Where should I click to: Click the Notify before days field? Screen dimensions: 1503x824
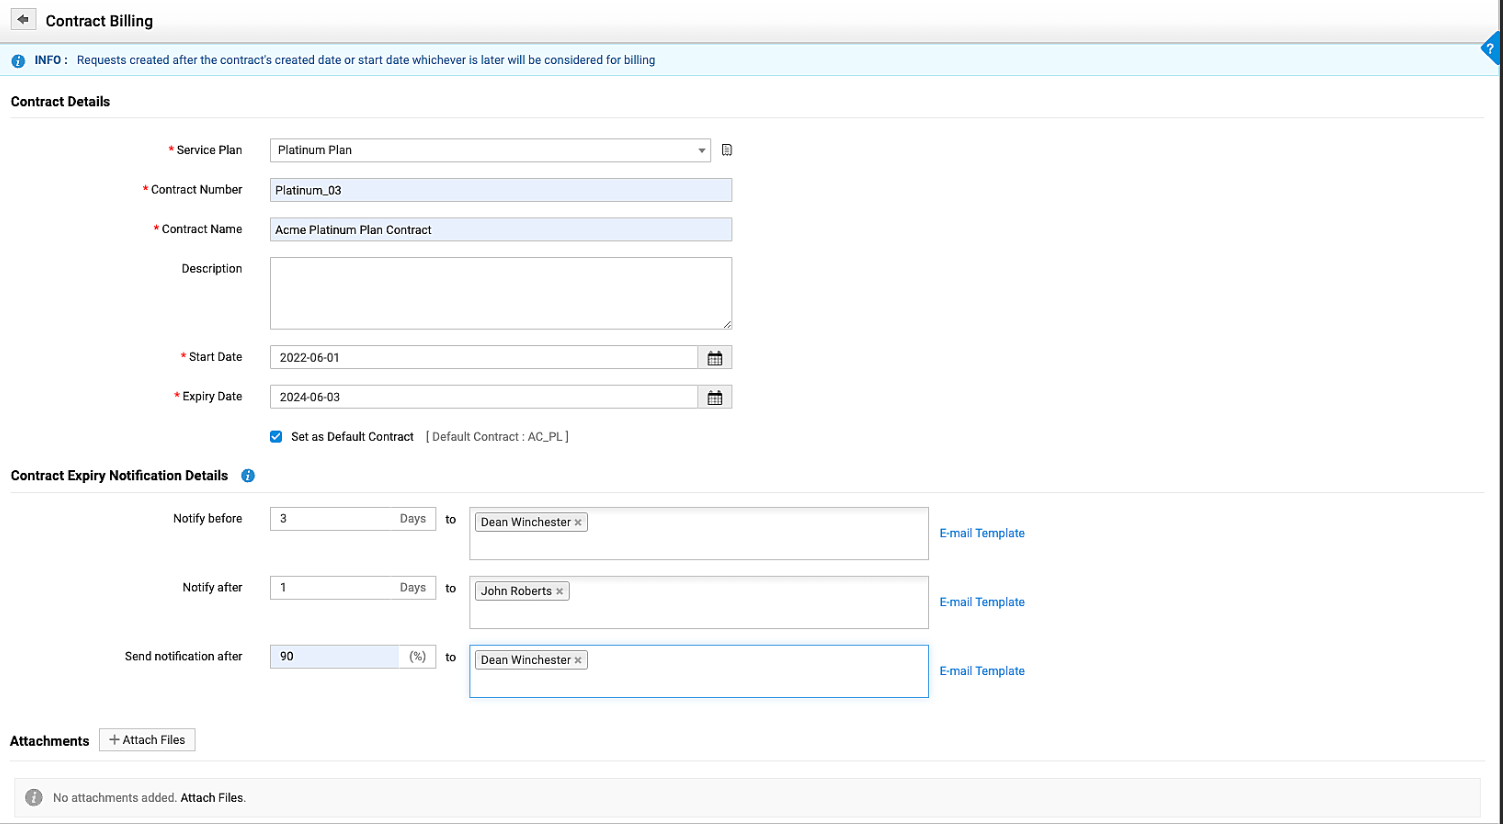pyautogui.click(x=335, y=519)
